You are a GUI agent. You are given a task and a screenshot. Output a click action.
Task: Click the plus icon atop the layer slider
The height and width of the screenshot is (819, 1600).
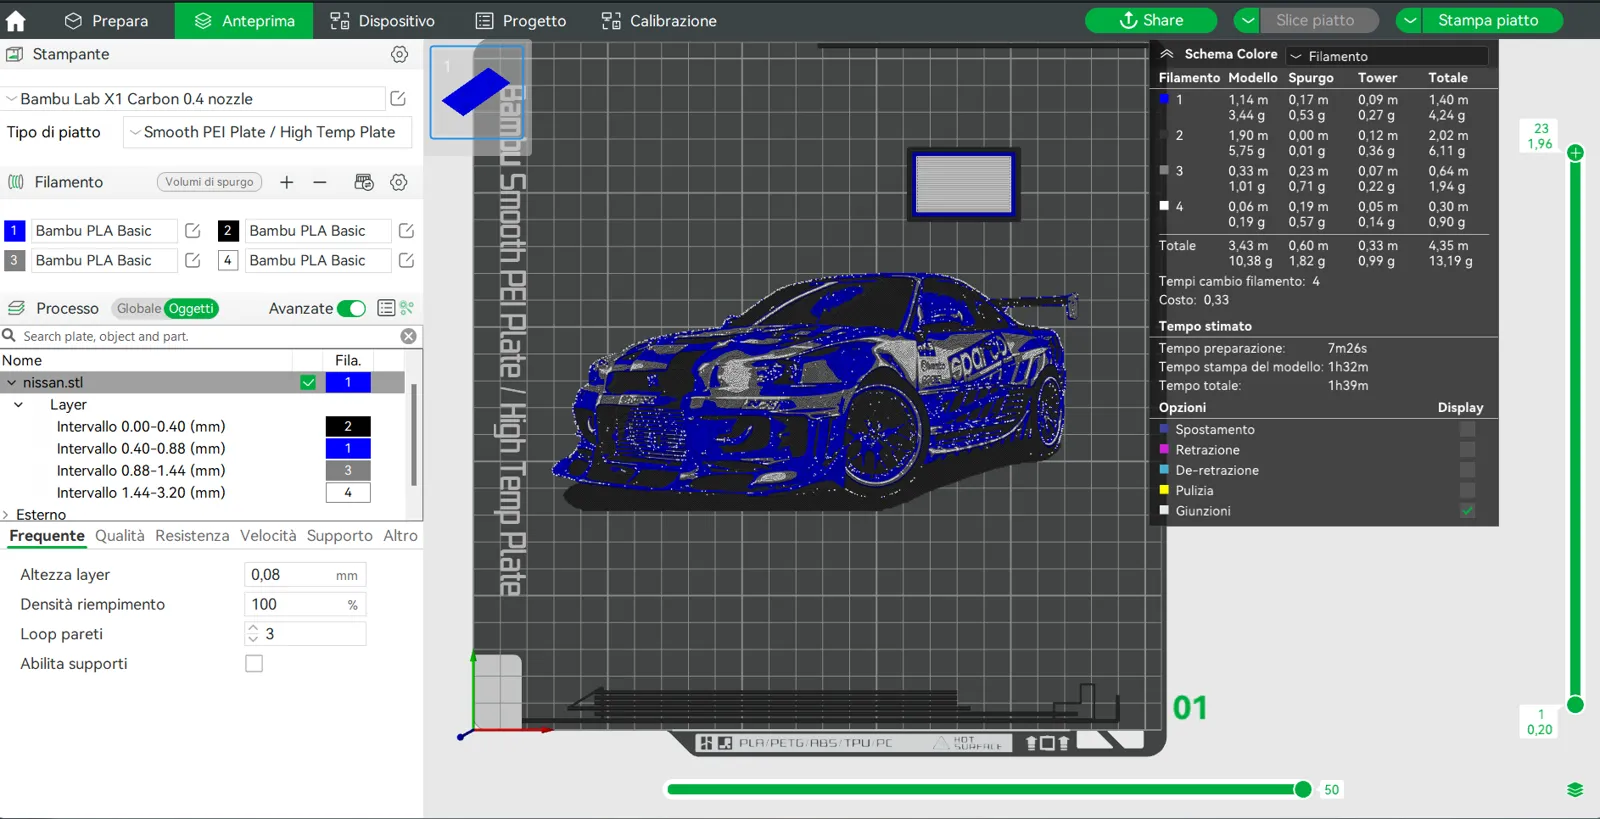point(1575,153)
